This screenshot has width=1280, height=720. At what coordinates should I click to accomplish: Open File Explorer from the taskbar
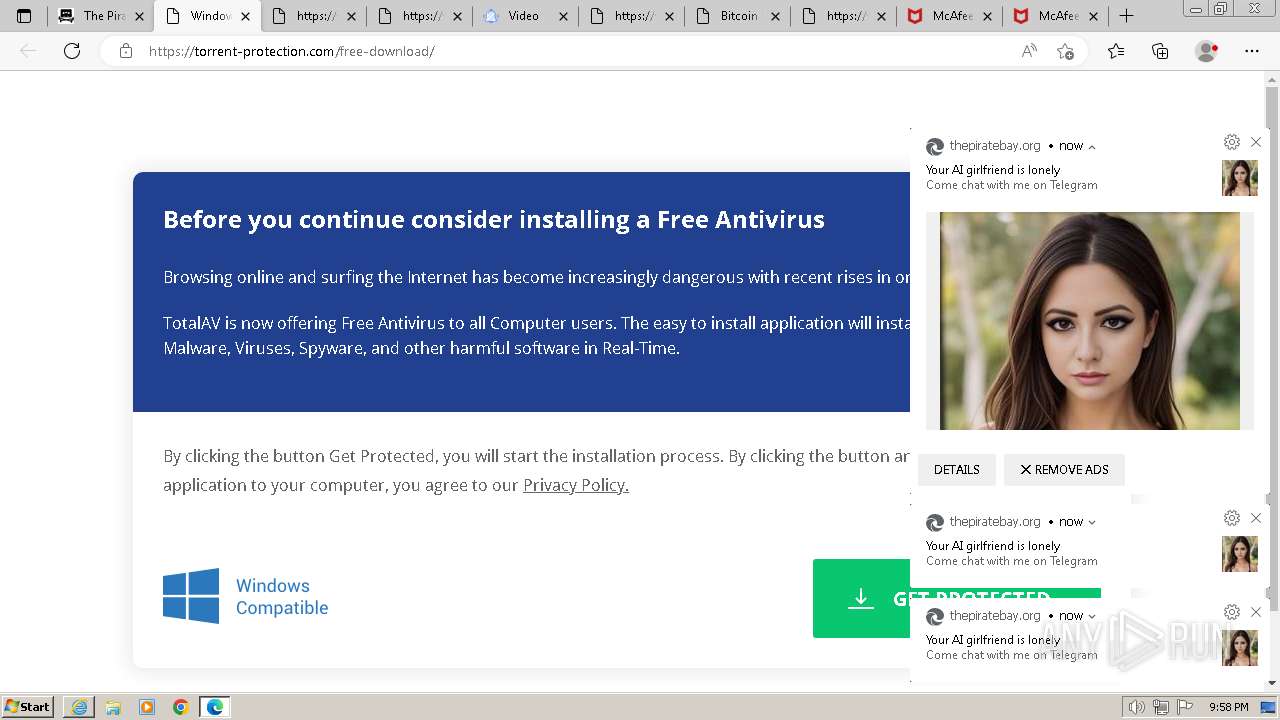(x=113, y=707)
